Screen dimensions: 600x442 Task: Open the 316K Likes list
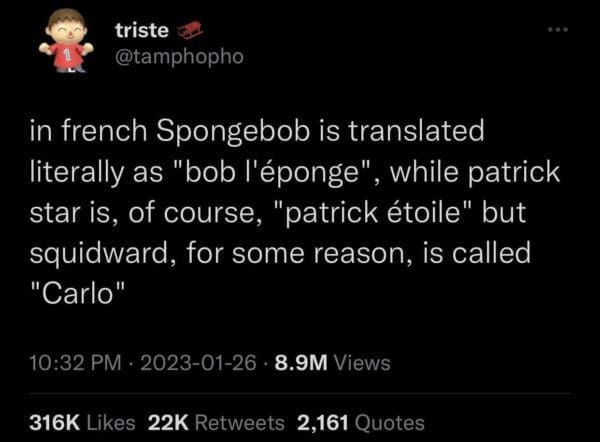[x=86, y=423]
